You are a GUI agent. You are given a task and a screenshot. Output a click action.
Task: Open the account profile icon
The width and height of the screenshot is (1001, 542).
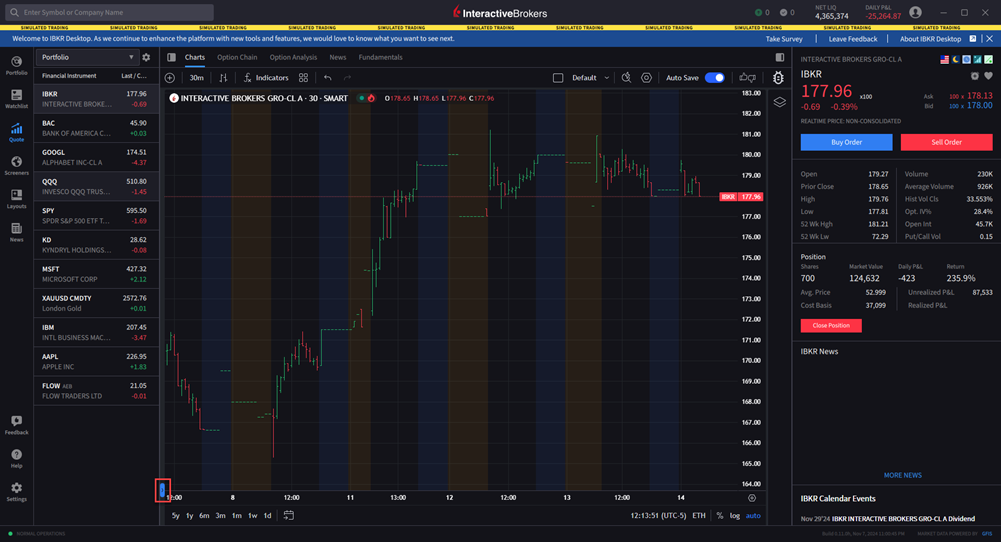915,13
